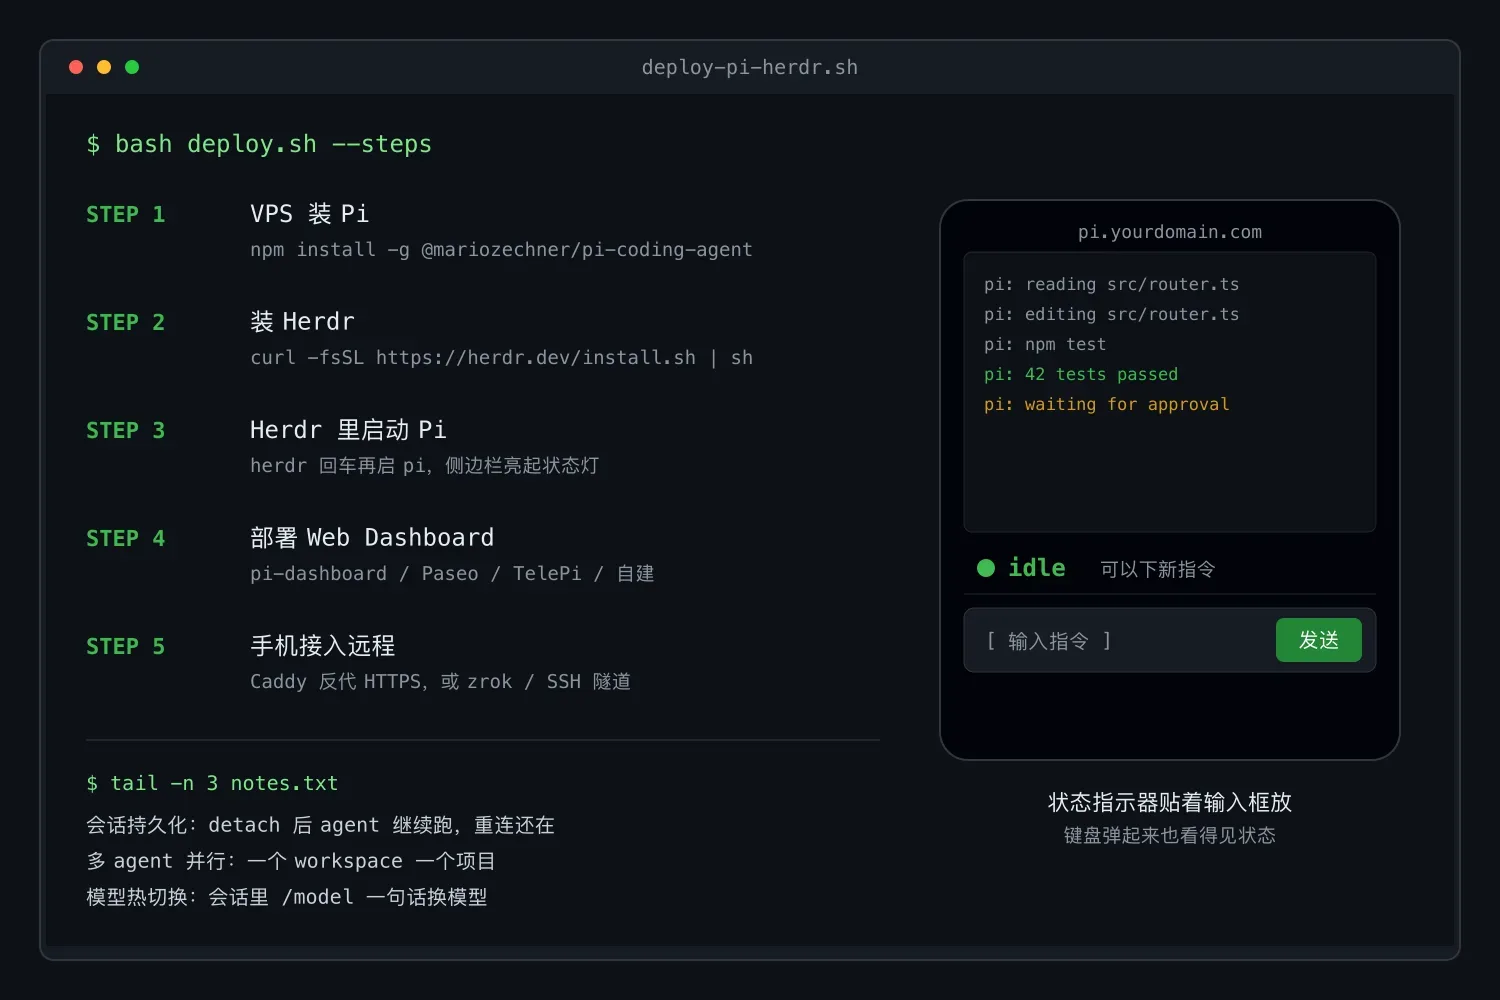Image resolution: width=1500 pixels, height=1000 pixels.
Task: Click the STEP 5 label
Action: pos(125,646)
